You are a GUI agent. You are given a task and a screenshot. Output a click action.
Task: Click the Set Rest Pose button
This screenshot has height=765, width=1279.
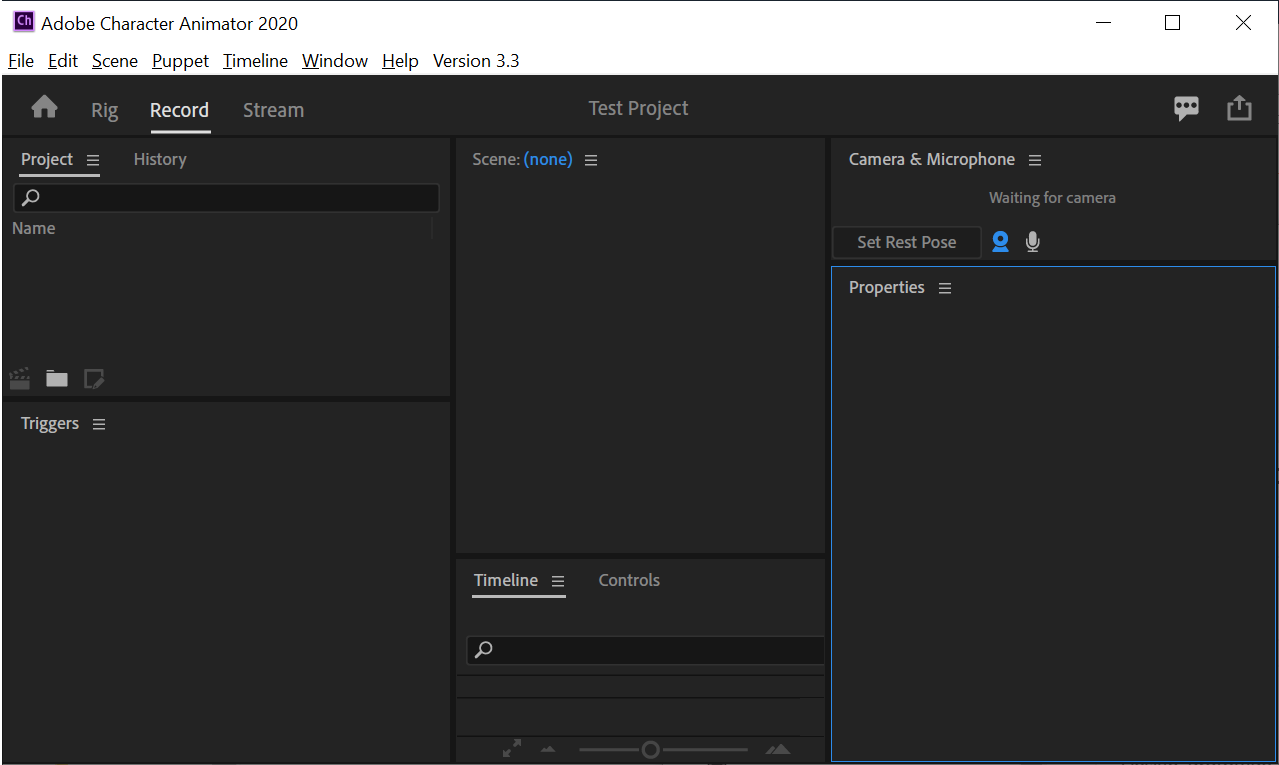(x=906, y=241)
